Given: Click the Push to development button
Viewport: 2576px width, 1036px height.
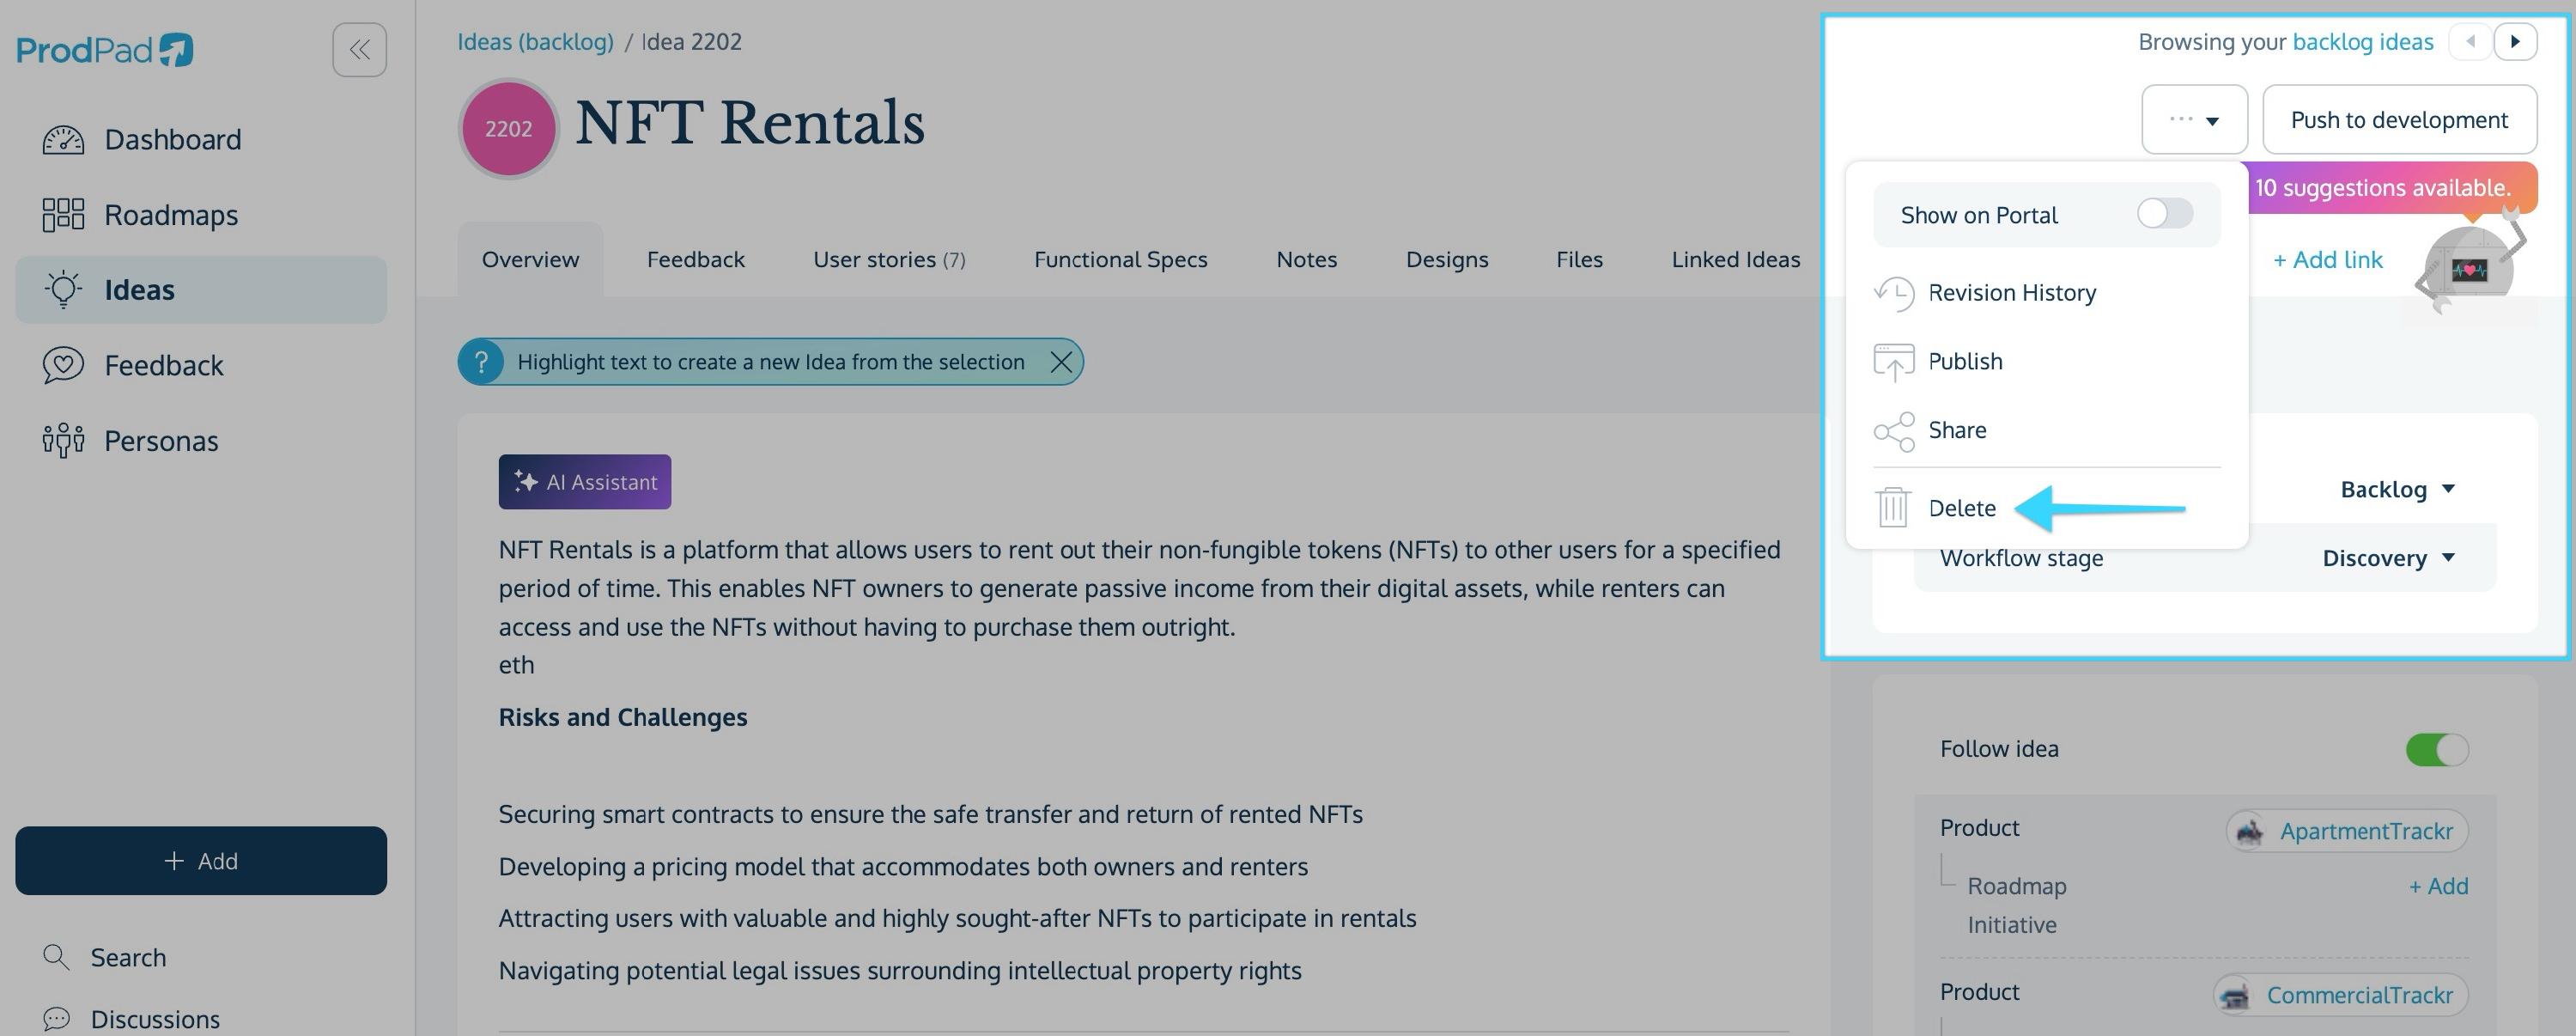Looking at the screenshot, I should (2398, 120).
